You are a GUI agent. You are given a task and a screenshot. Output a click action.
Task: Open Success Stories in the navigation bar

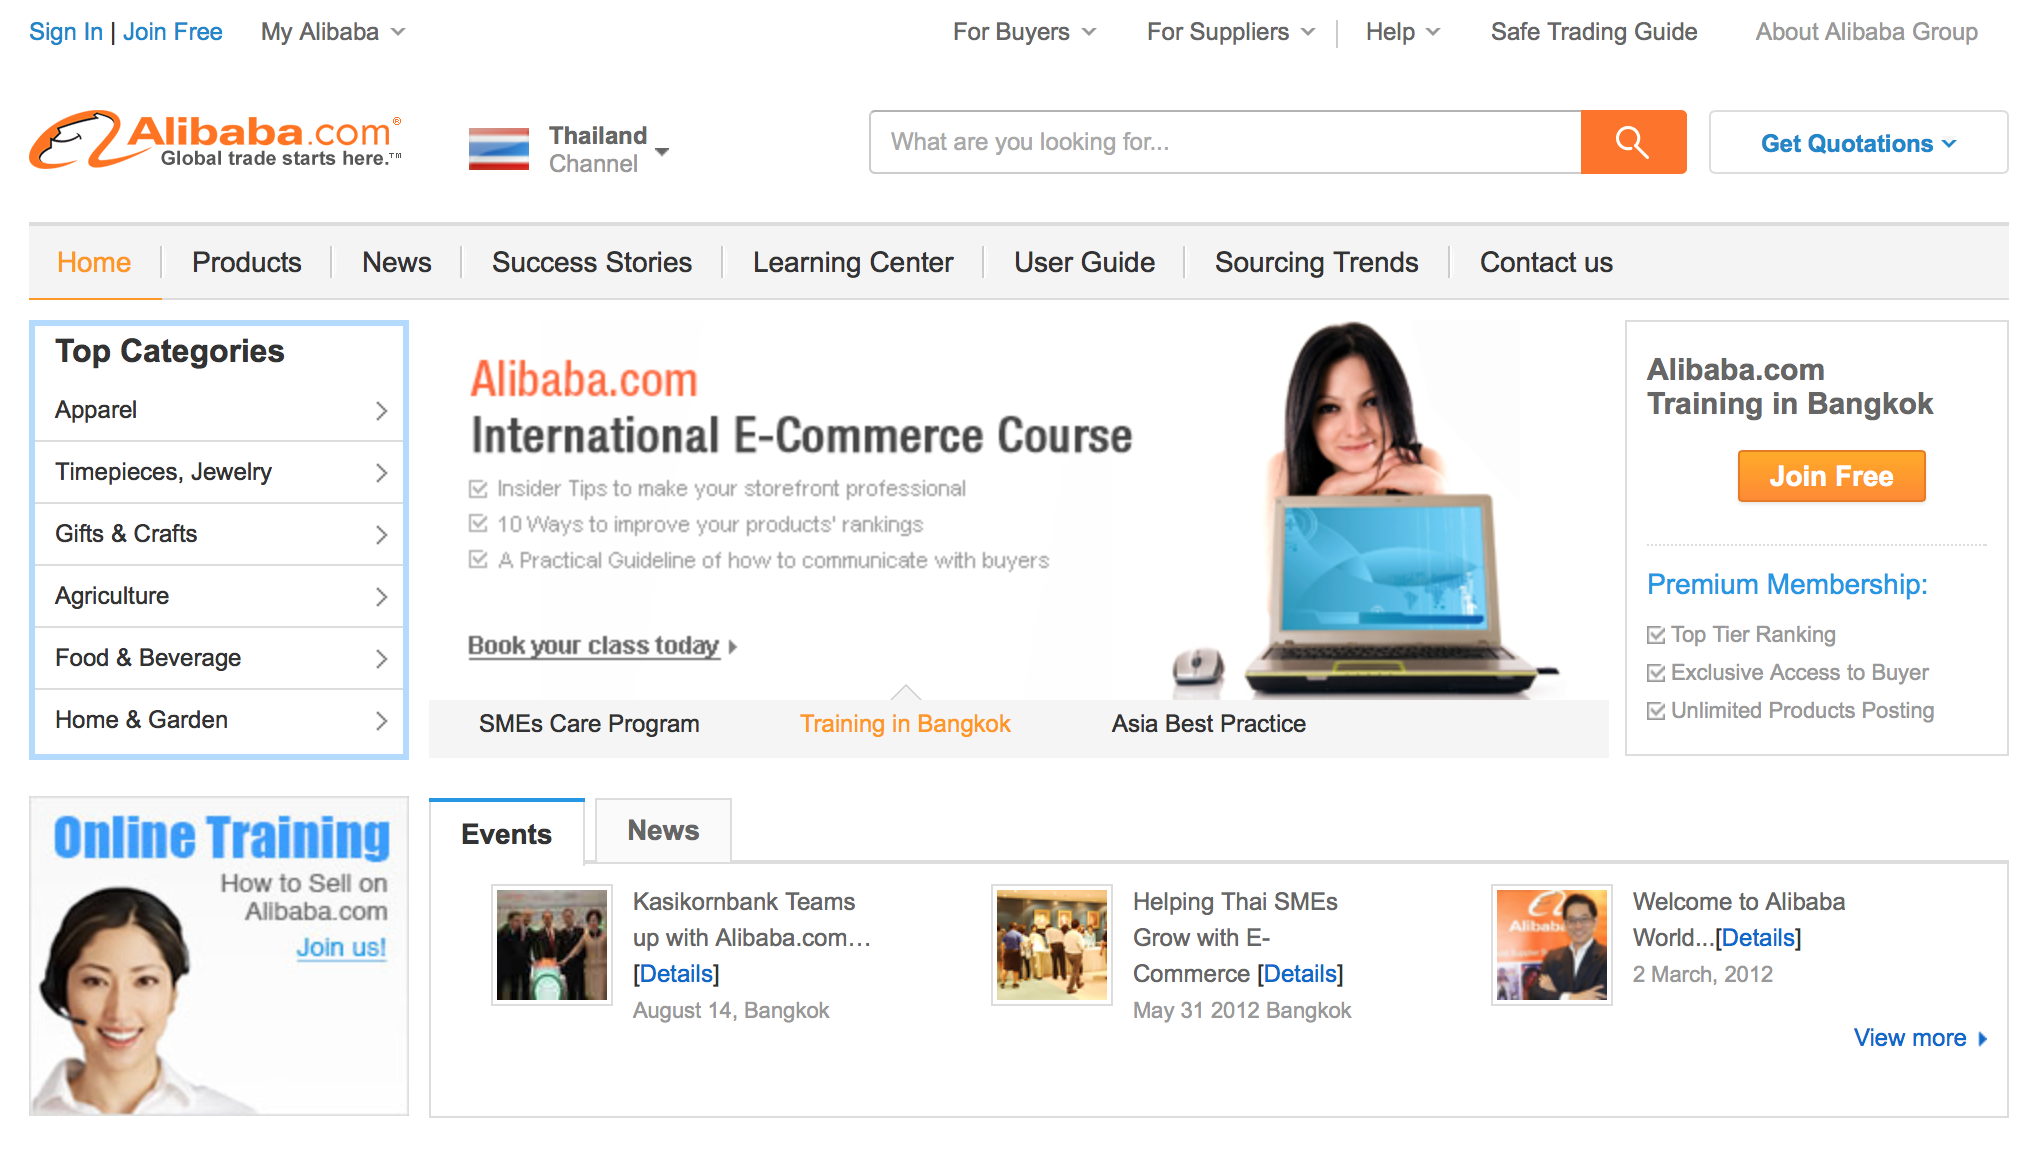[592, 262]
